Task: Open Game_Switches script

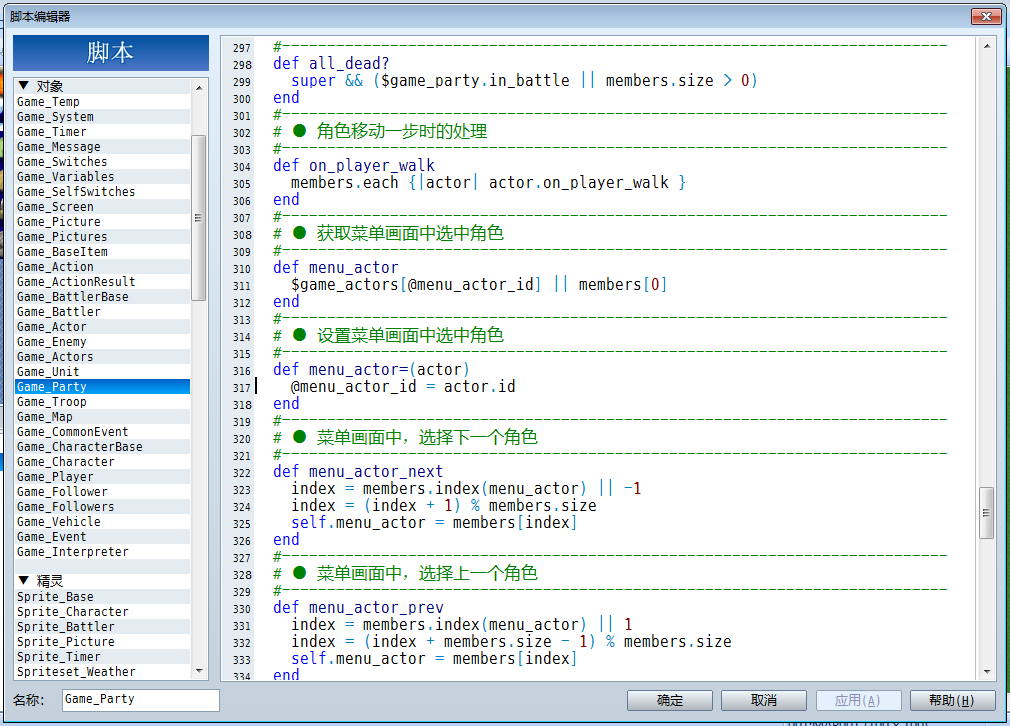Action: 102,162
